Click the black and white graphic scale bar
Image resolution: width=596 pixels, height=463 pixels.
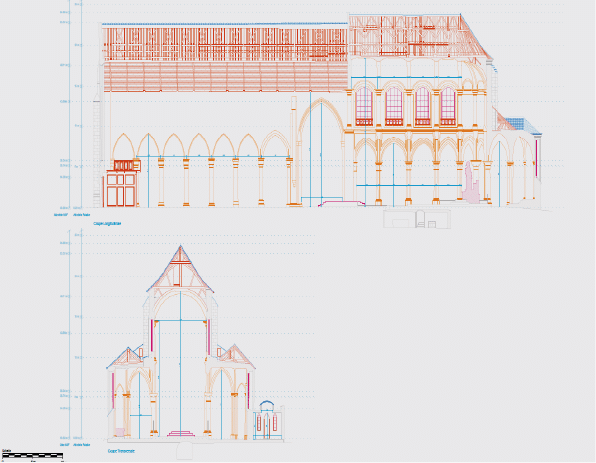click(x=32, y=455)
